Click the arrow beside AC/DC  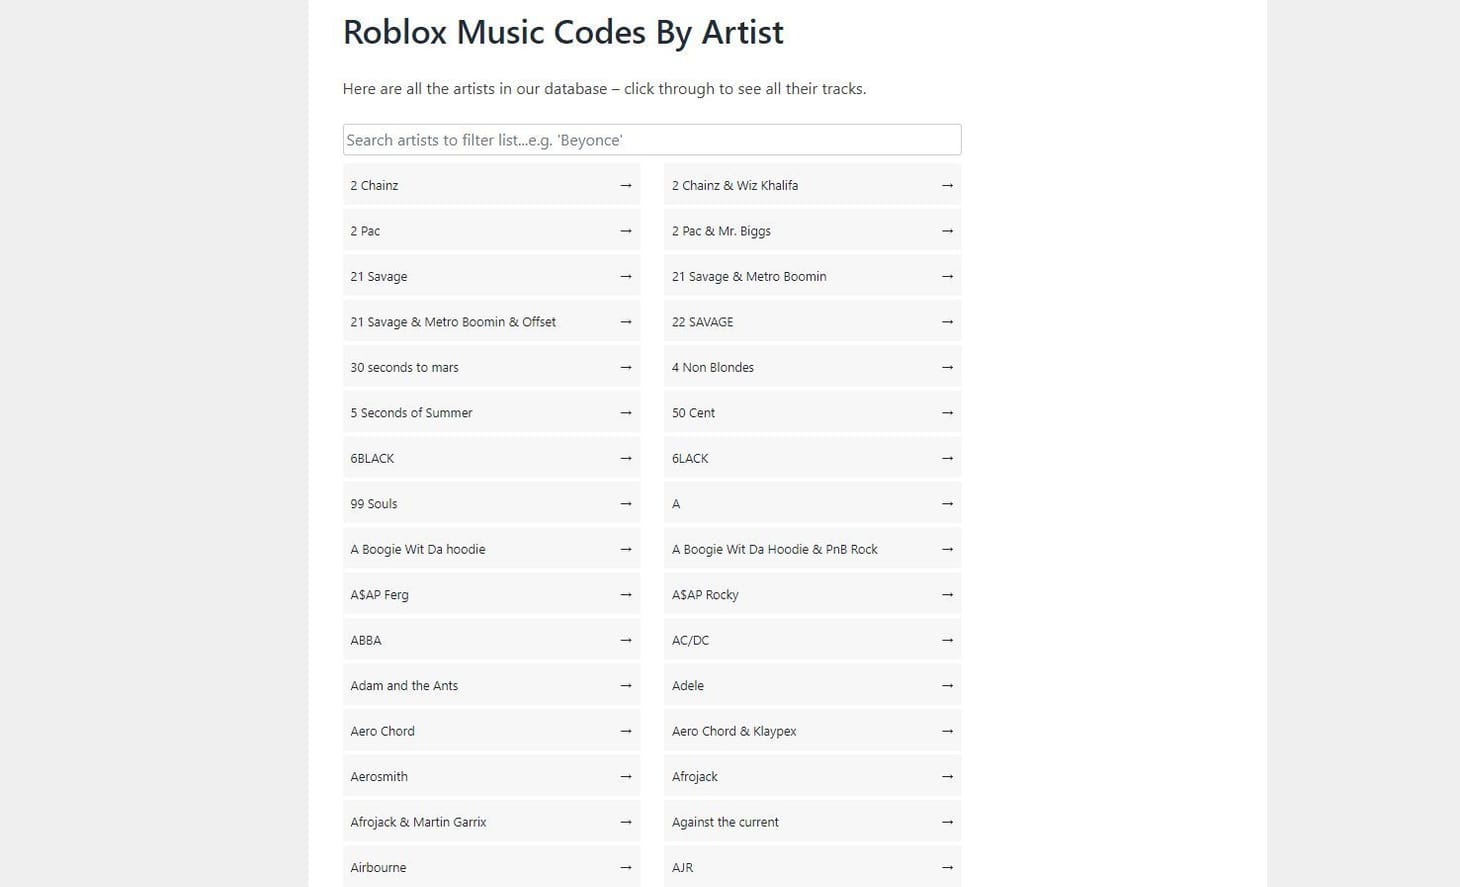pos(947,640)
